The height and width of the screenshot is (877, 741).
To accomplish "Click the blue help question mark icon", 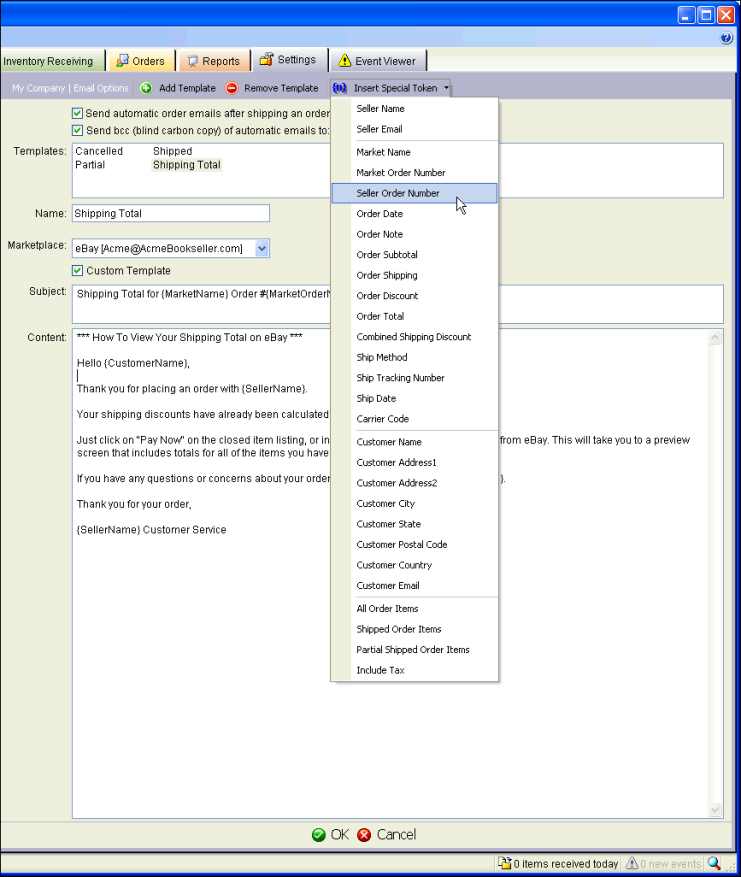I will tap(726, 38).
